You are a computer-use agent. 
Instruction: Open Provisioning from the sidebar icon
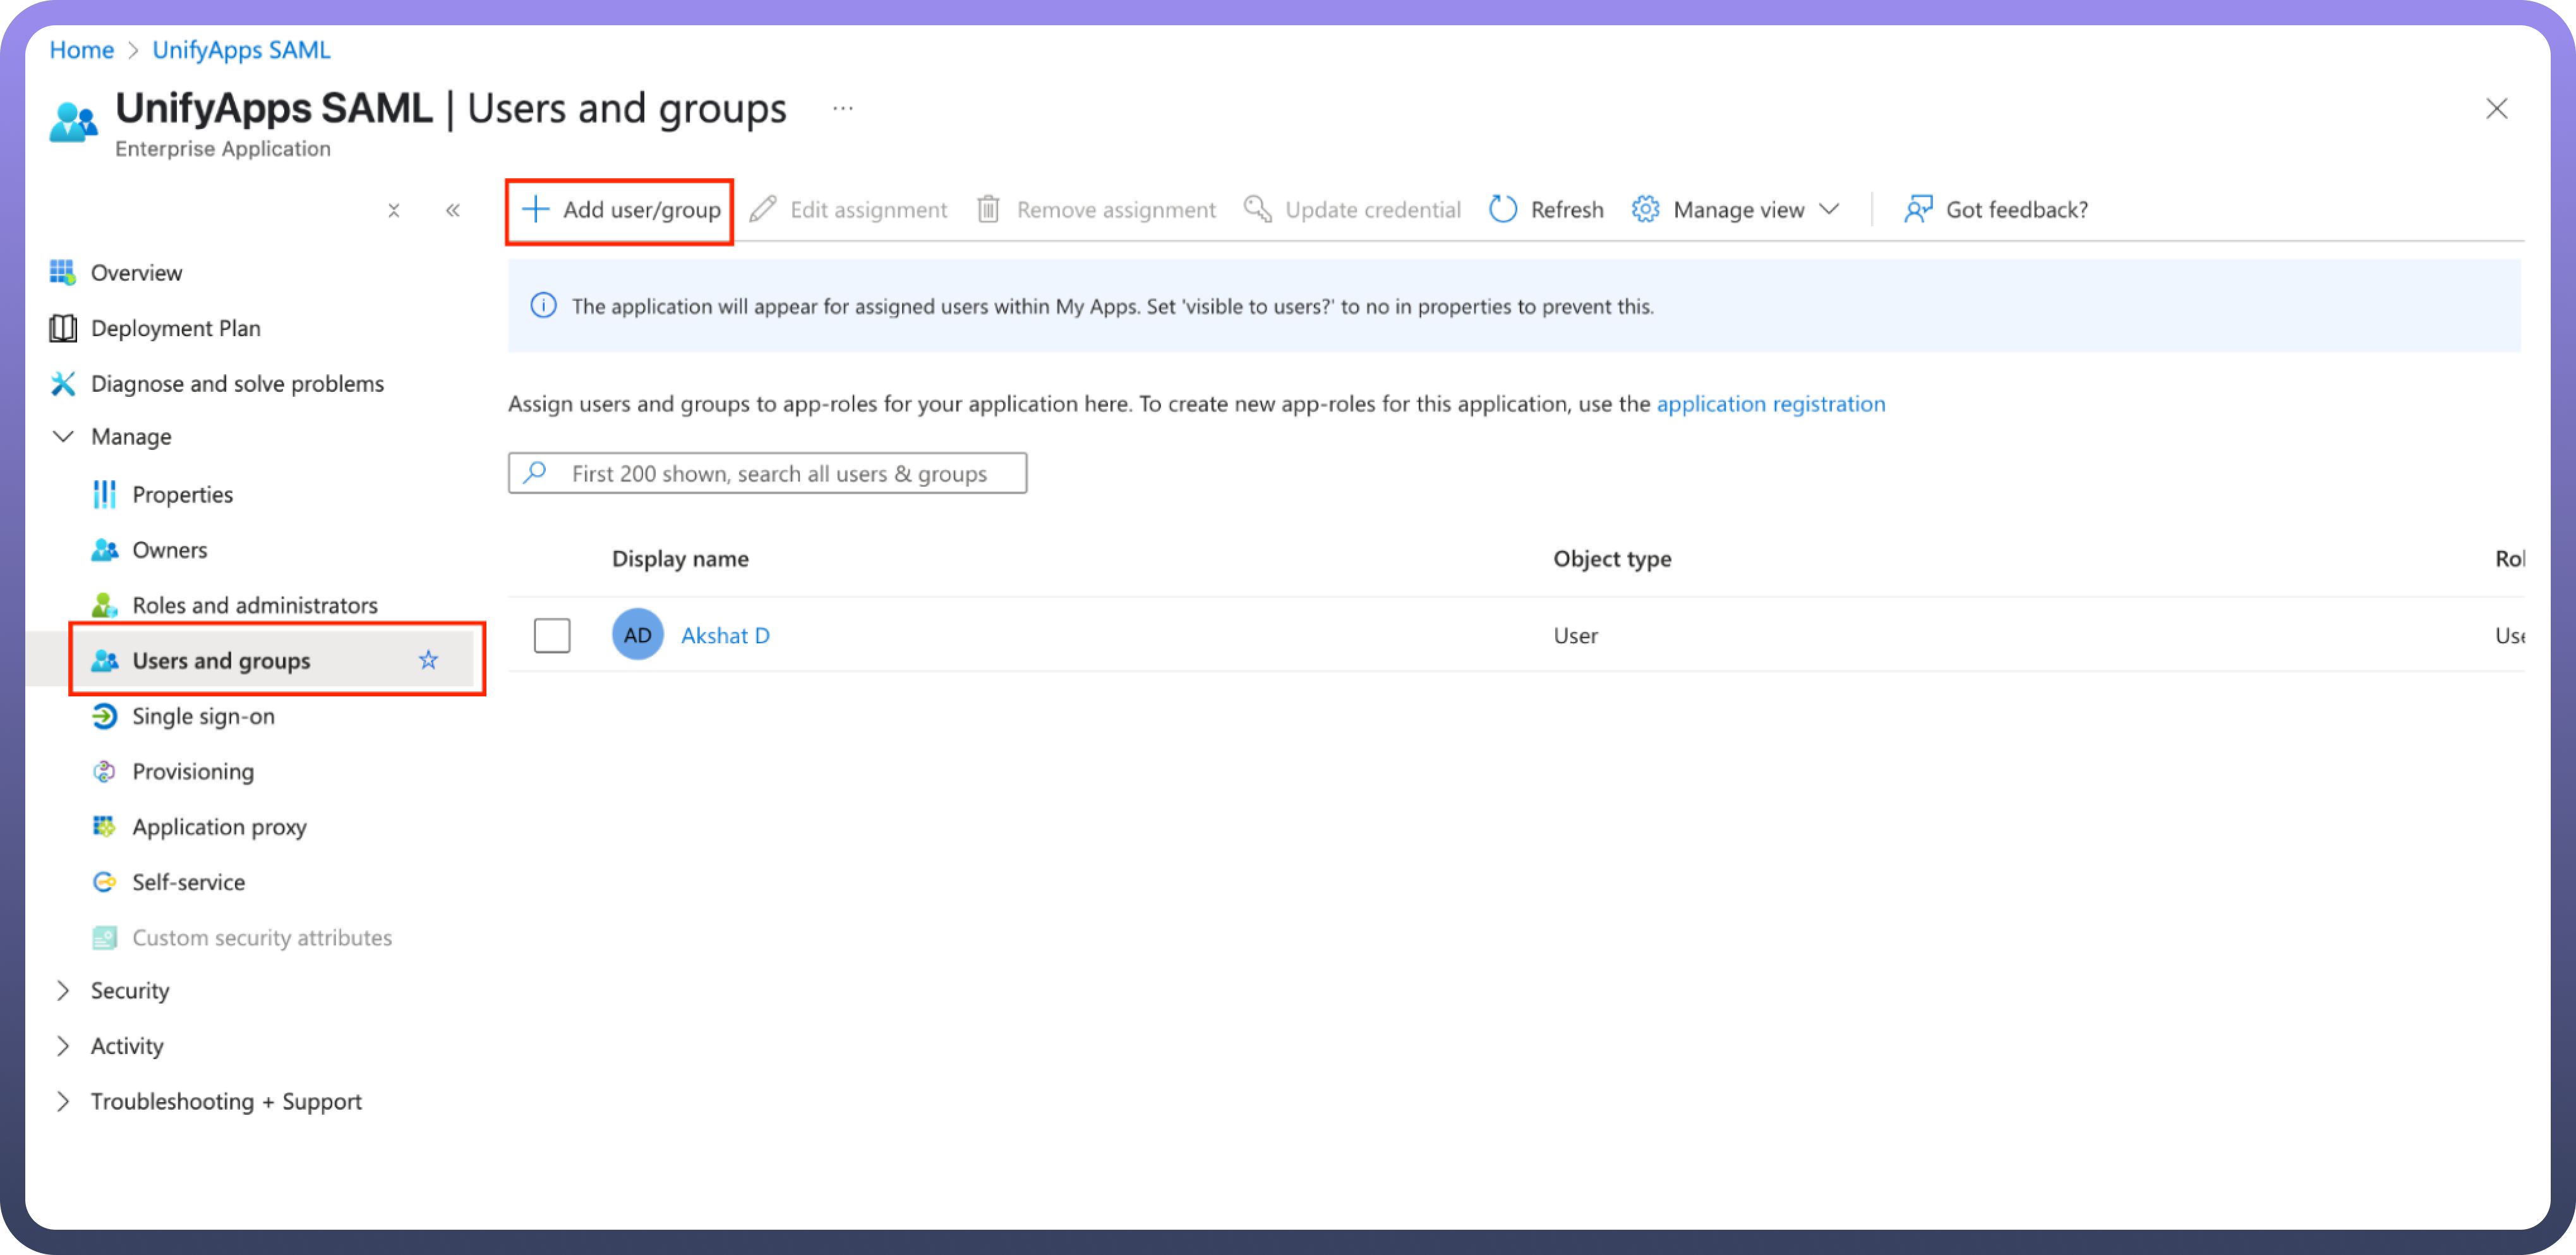[104, 771]
